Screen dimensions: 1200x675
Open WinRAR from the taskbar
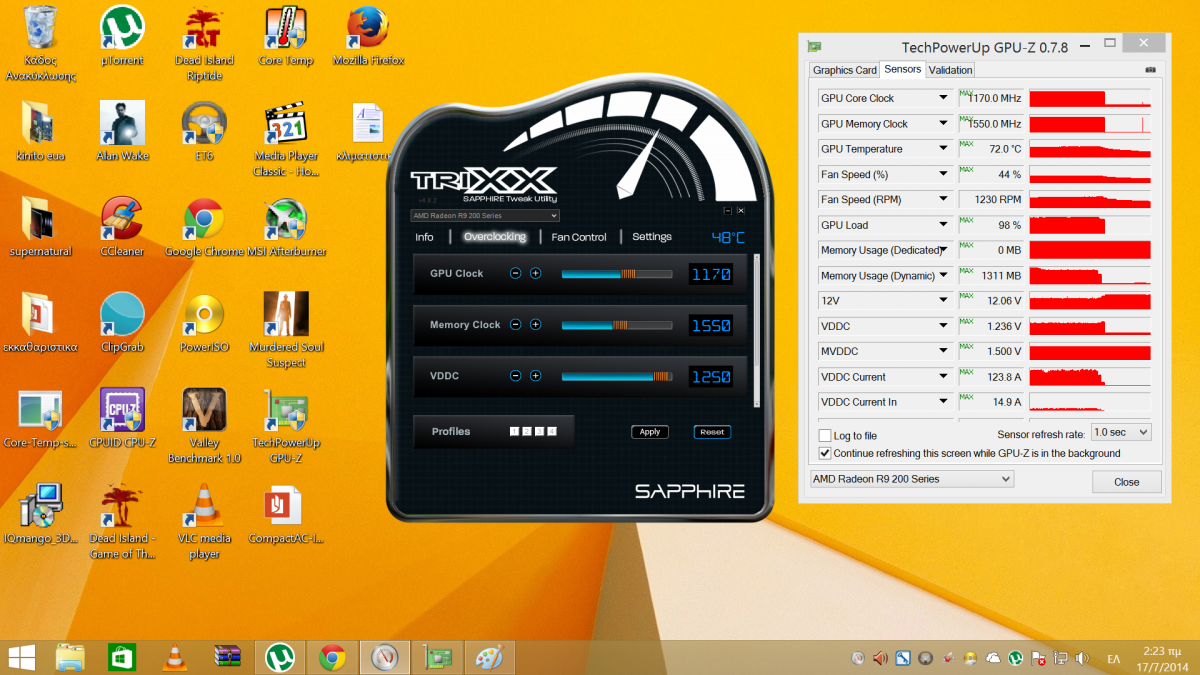[228, 657]
